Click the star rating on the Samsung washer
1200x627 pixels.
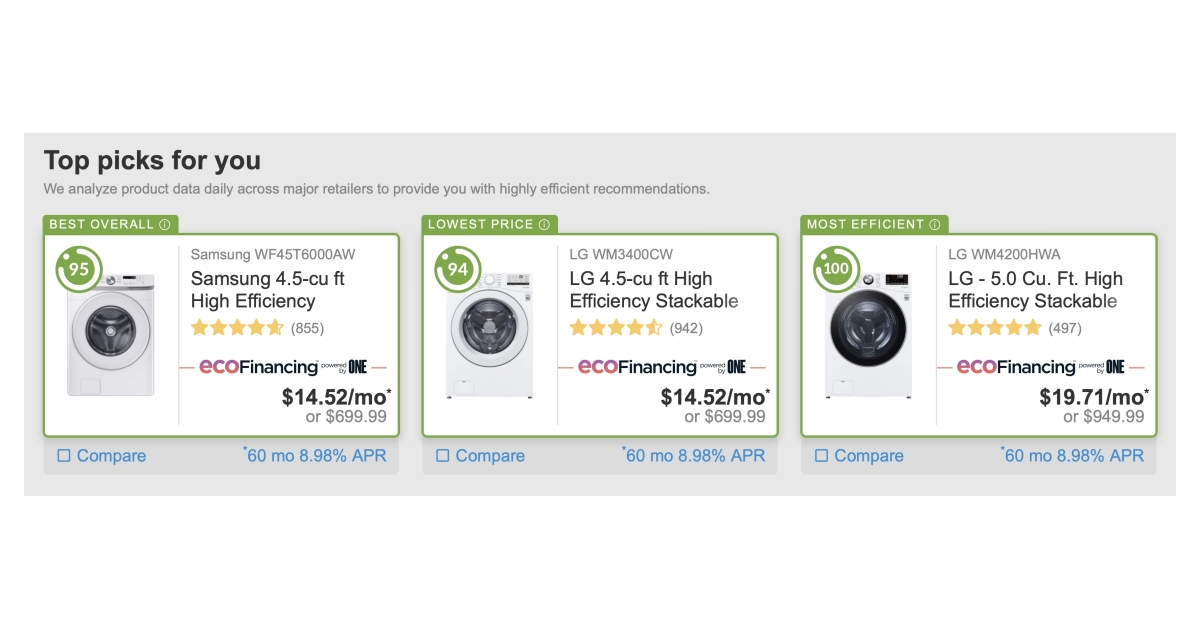click(x=237, y=327)
